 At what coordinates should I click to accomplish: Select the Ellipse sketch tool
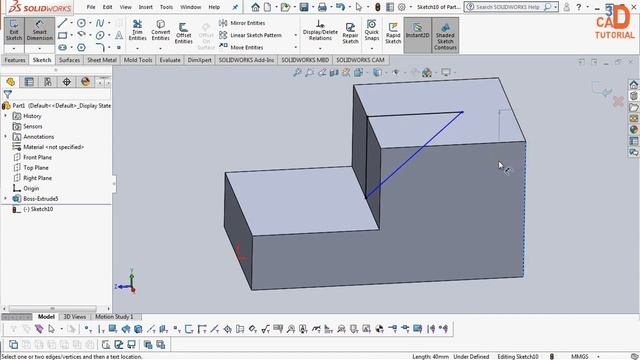pyautogui.click(x=100, y=36)
